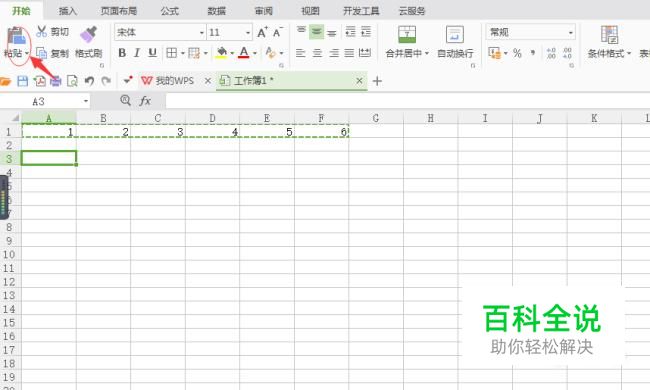Align cell content to bottom
The image size is (650, 390).
pyautogui.click(x=332, y=32)
